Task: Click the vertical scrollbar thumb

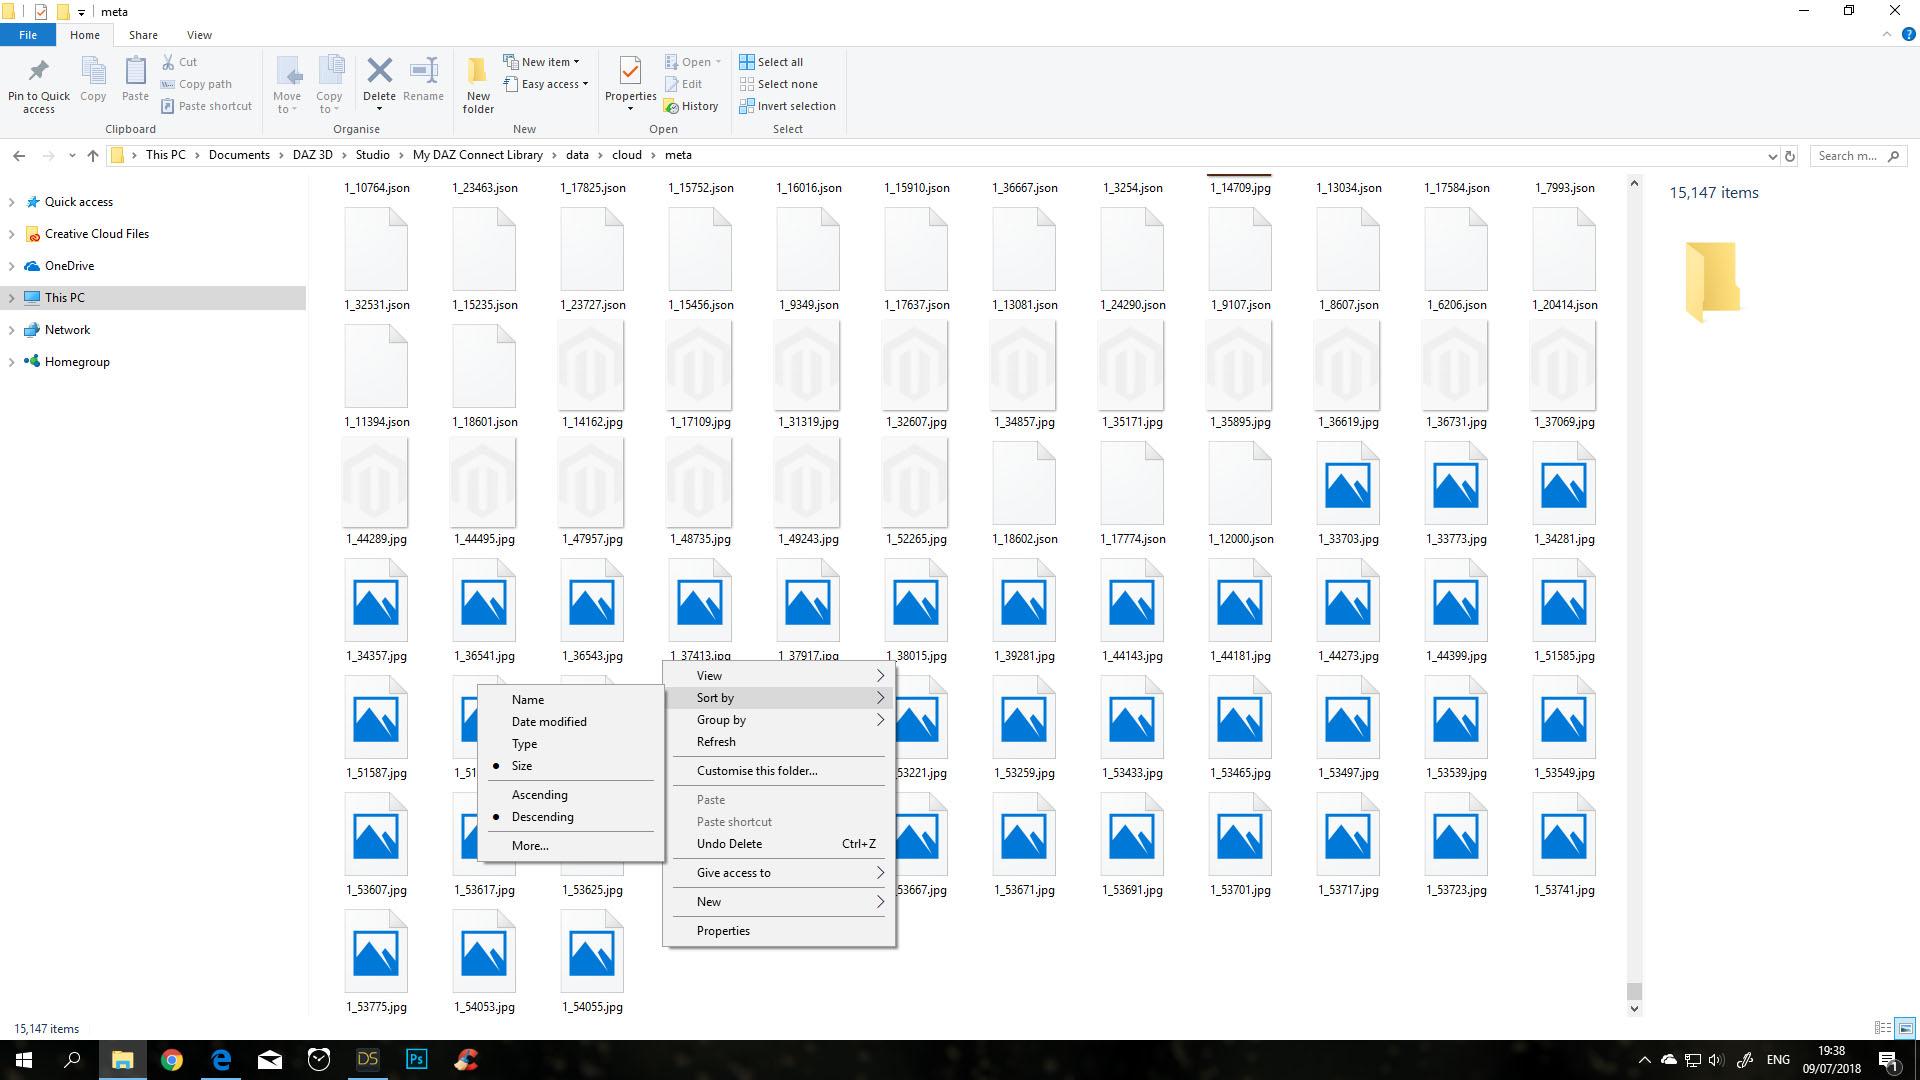Action: click(x=1634, y=991)
